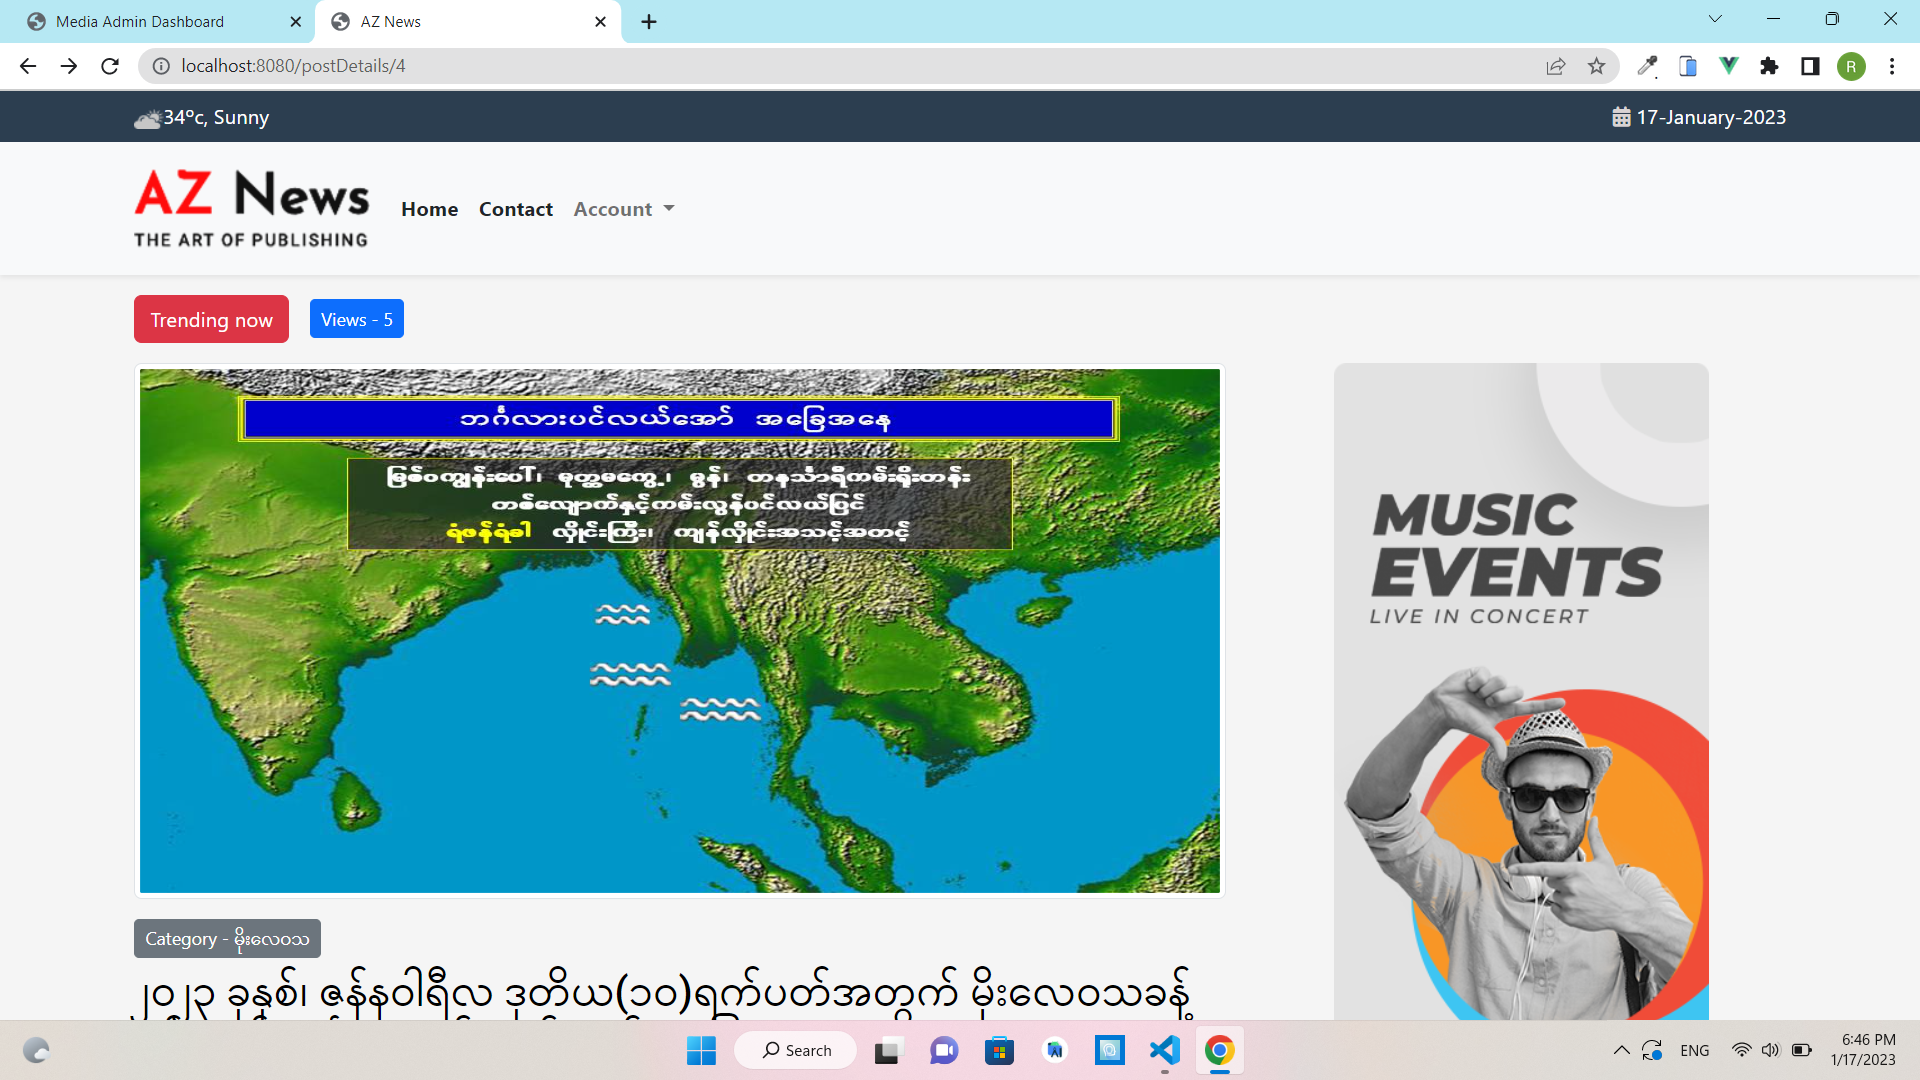The image size is (1920, 1080).
Task: Go forward to the next page
Action: point(69,66)
